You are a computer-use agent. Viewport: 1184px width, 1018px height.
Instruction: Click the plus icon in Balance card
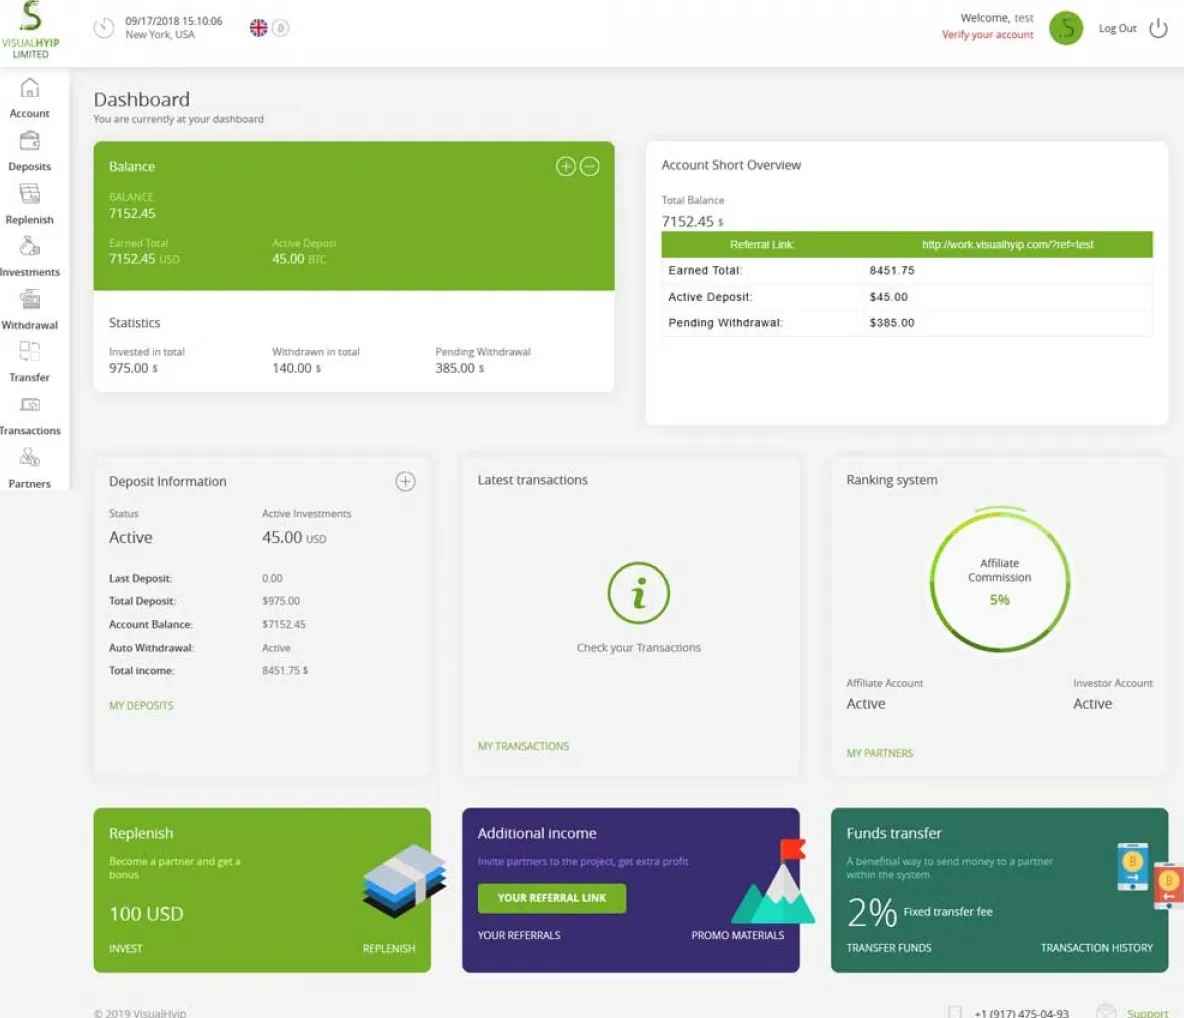click(x=566, y=166)
